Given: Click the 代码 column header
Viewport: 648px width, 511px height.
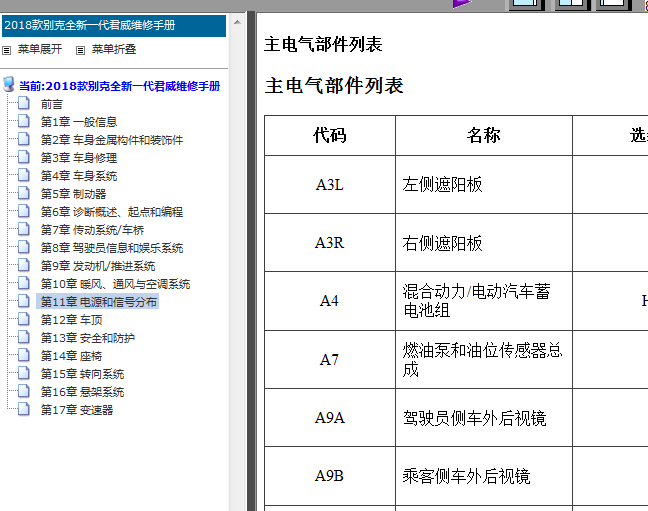Looking at the screenshot, I should 330,136.
